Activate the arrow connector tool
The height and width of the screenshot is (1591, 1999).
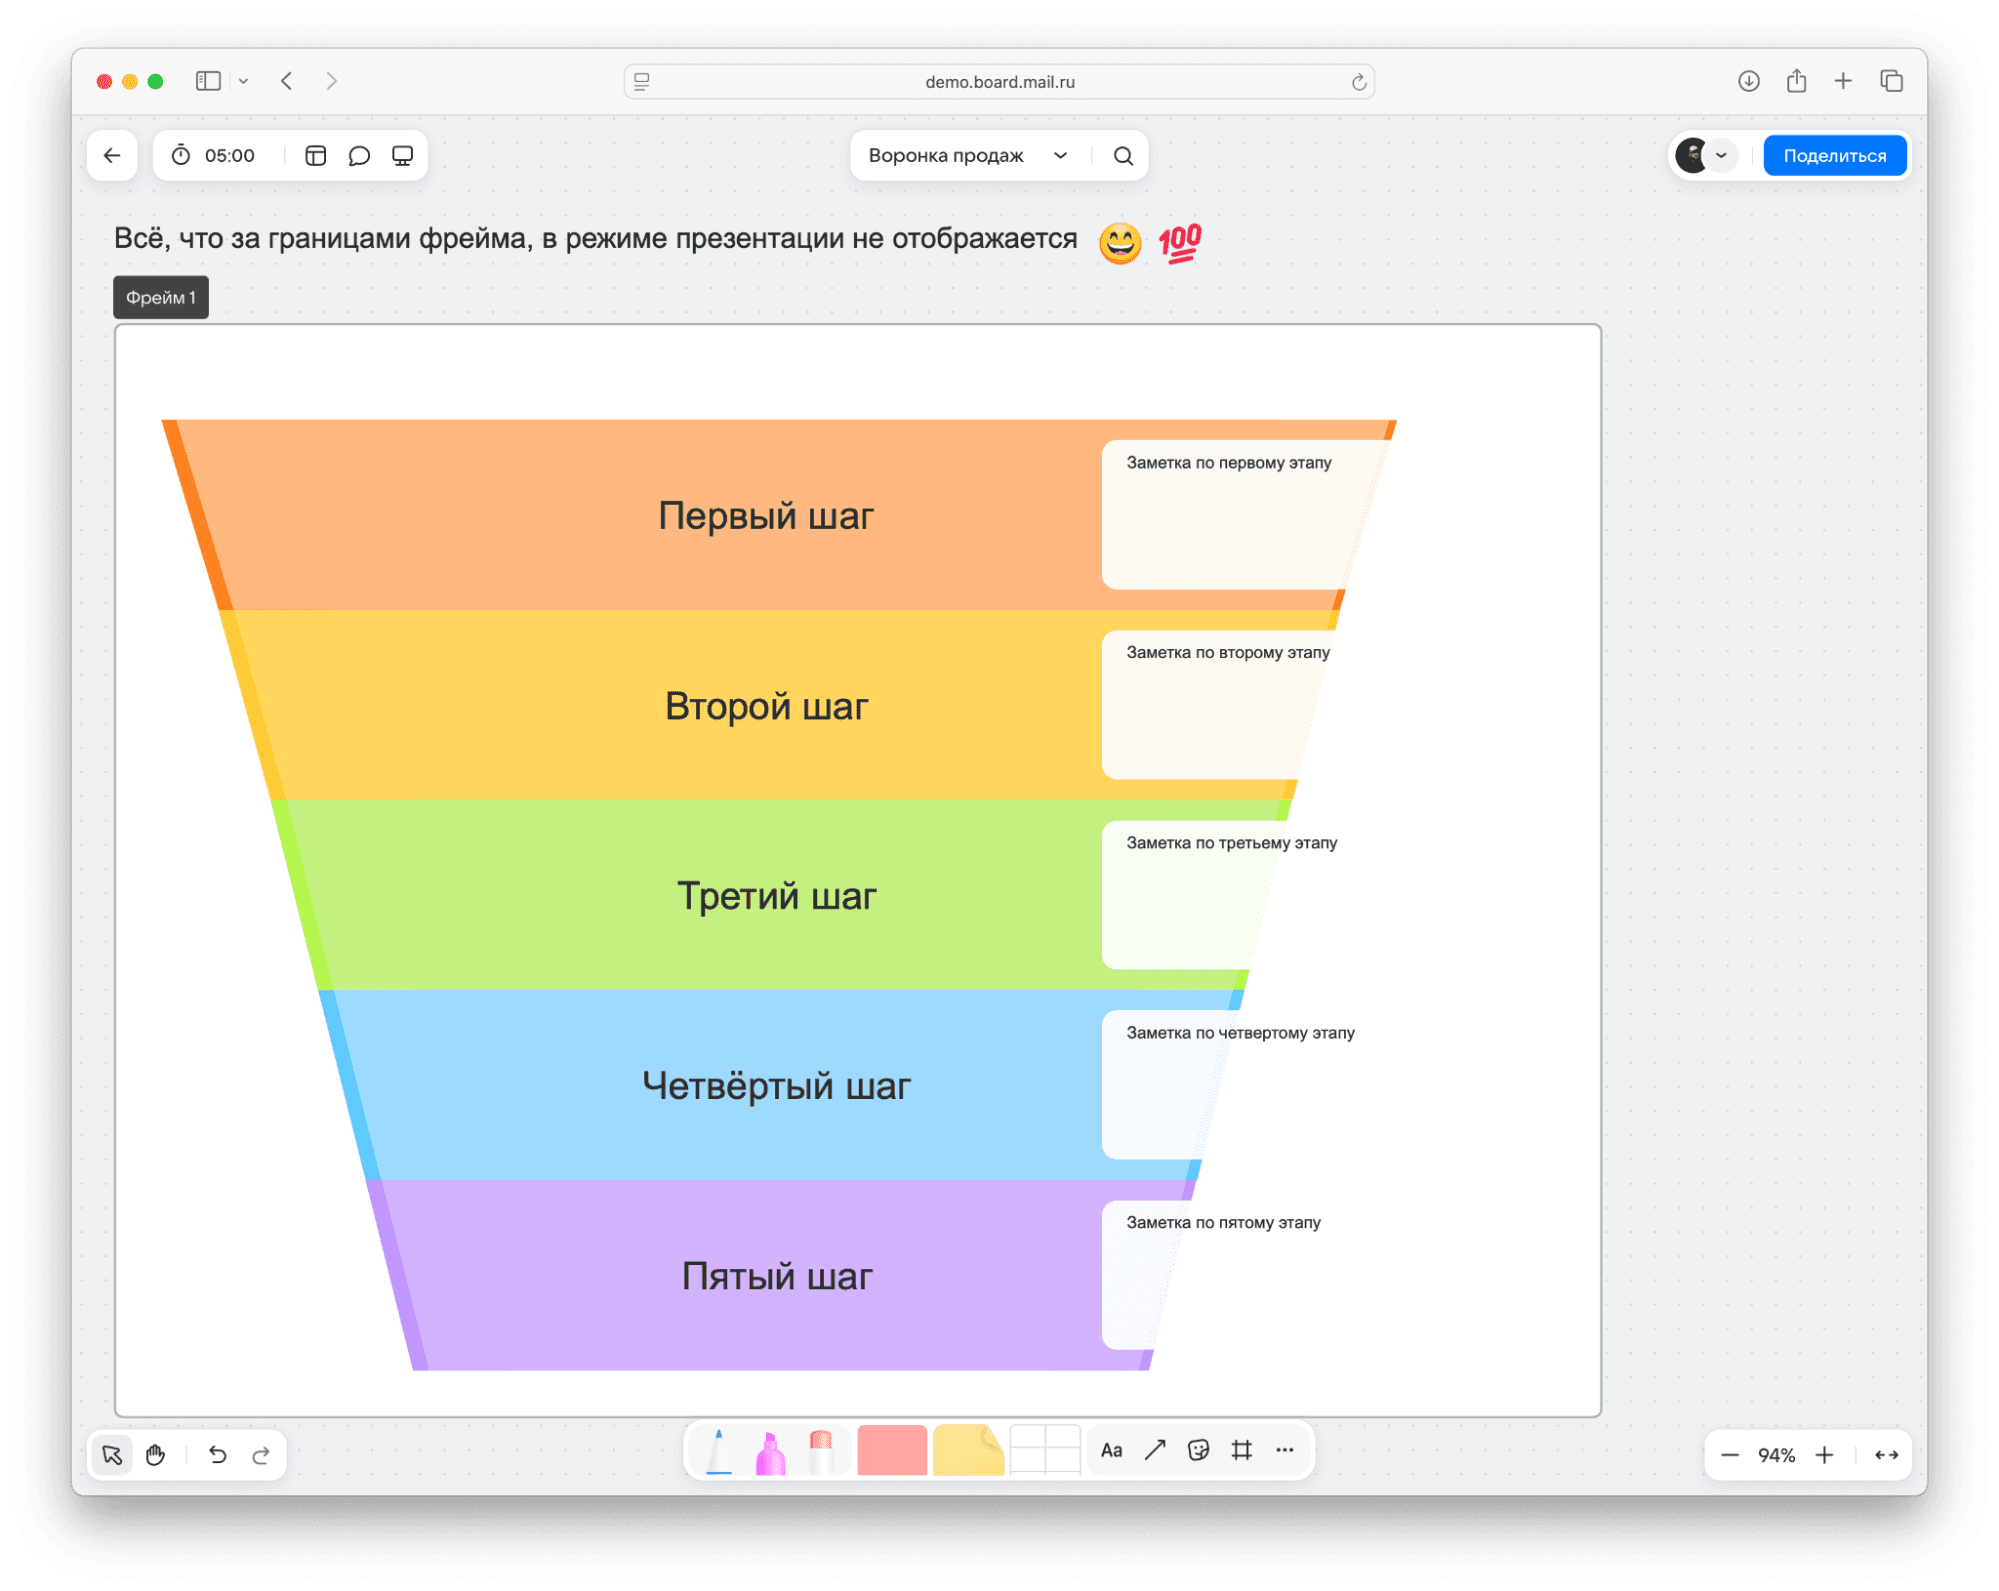pos(1155,1450)
